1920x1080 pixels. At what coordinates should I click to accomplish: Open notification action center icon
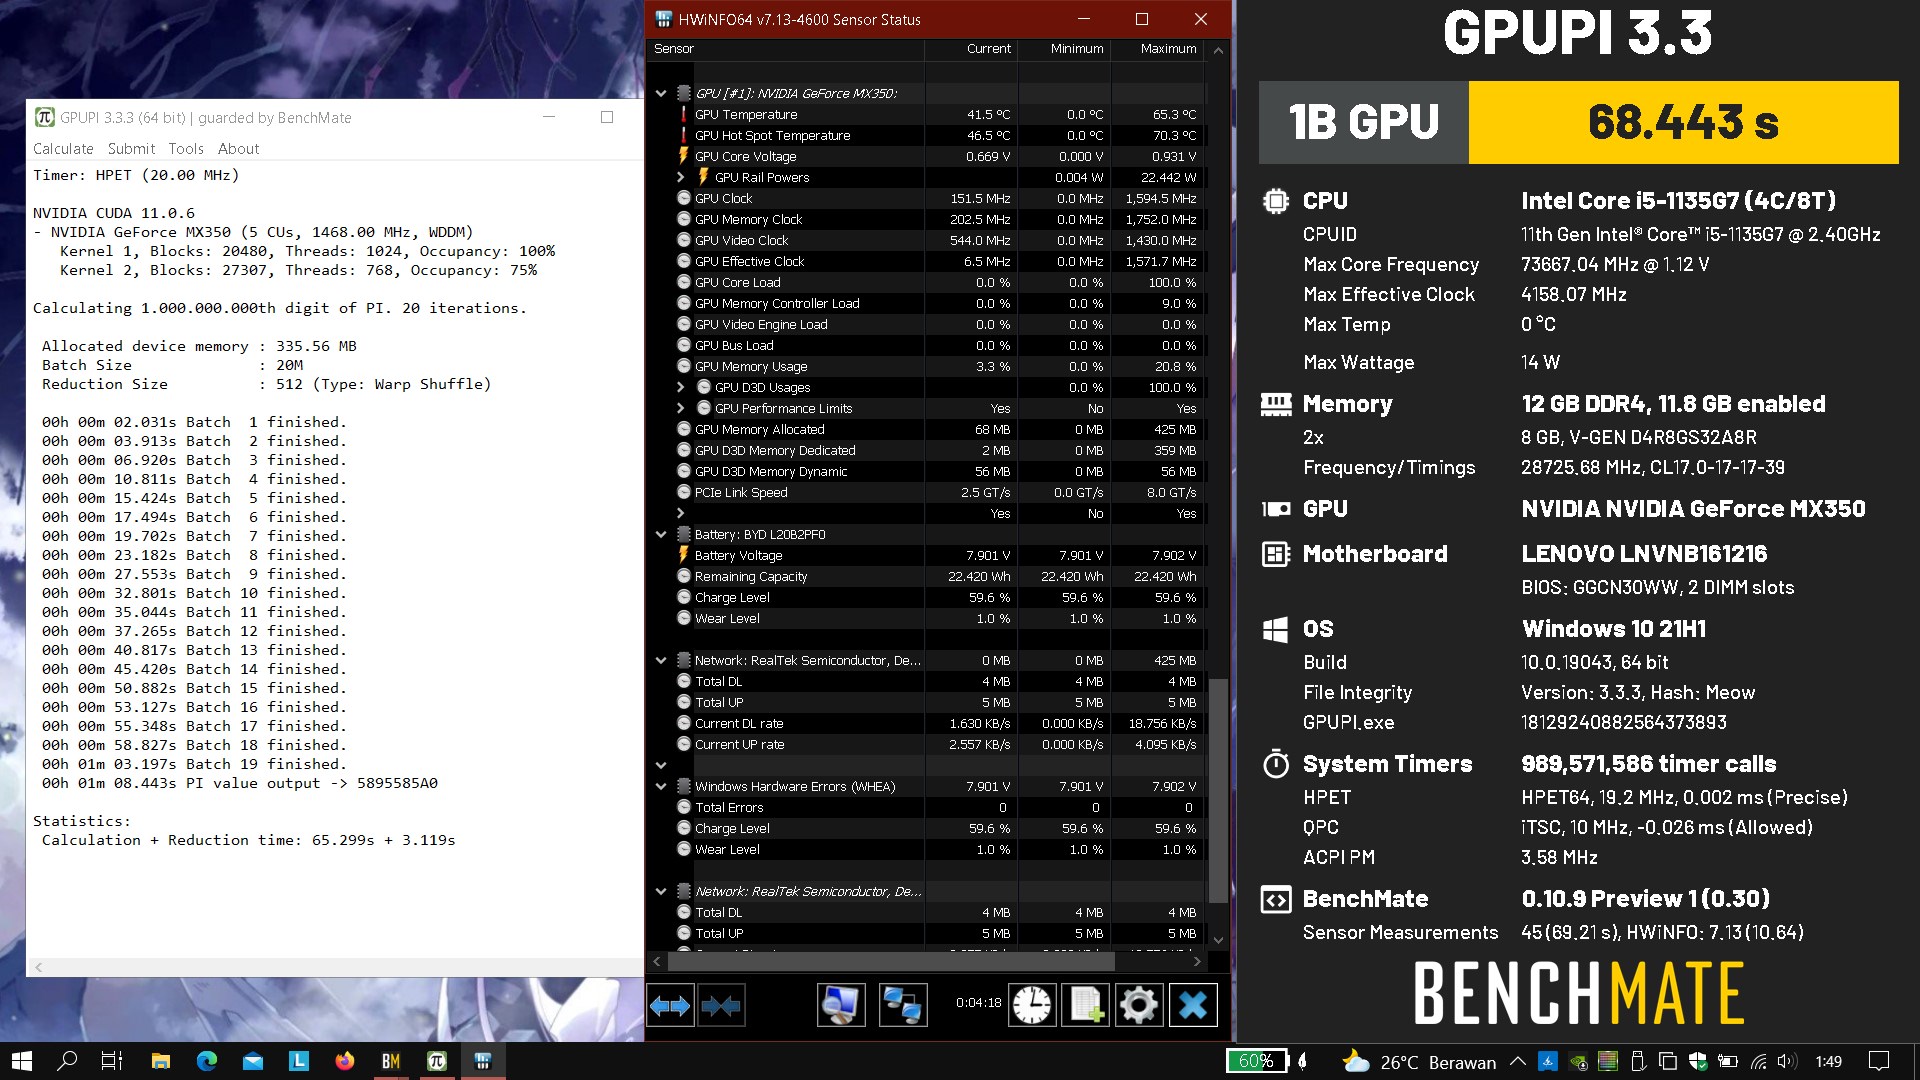tap(1879, 1062)
